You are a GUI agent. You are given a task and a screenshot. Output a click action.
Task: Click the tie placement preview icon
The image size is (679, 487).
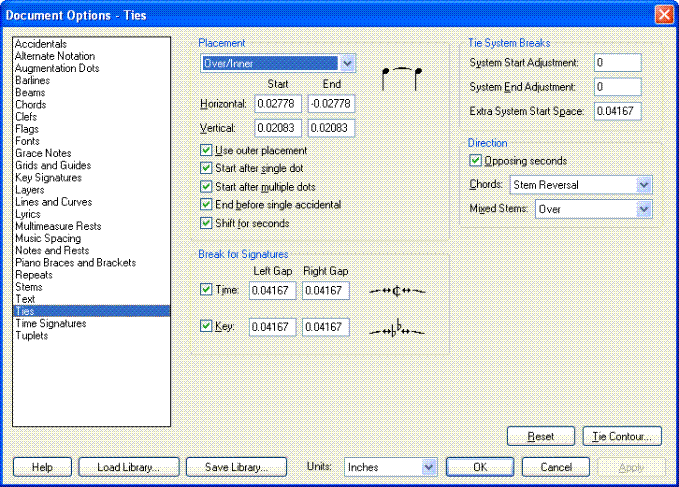pyautogui.click(x=404, y=77)
